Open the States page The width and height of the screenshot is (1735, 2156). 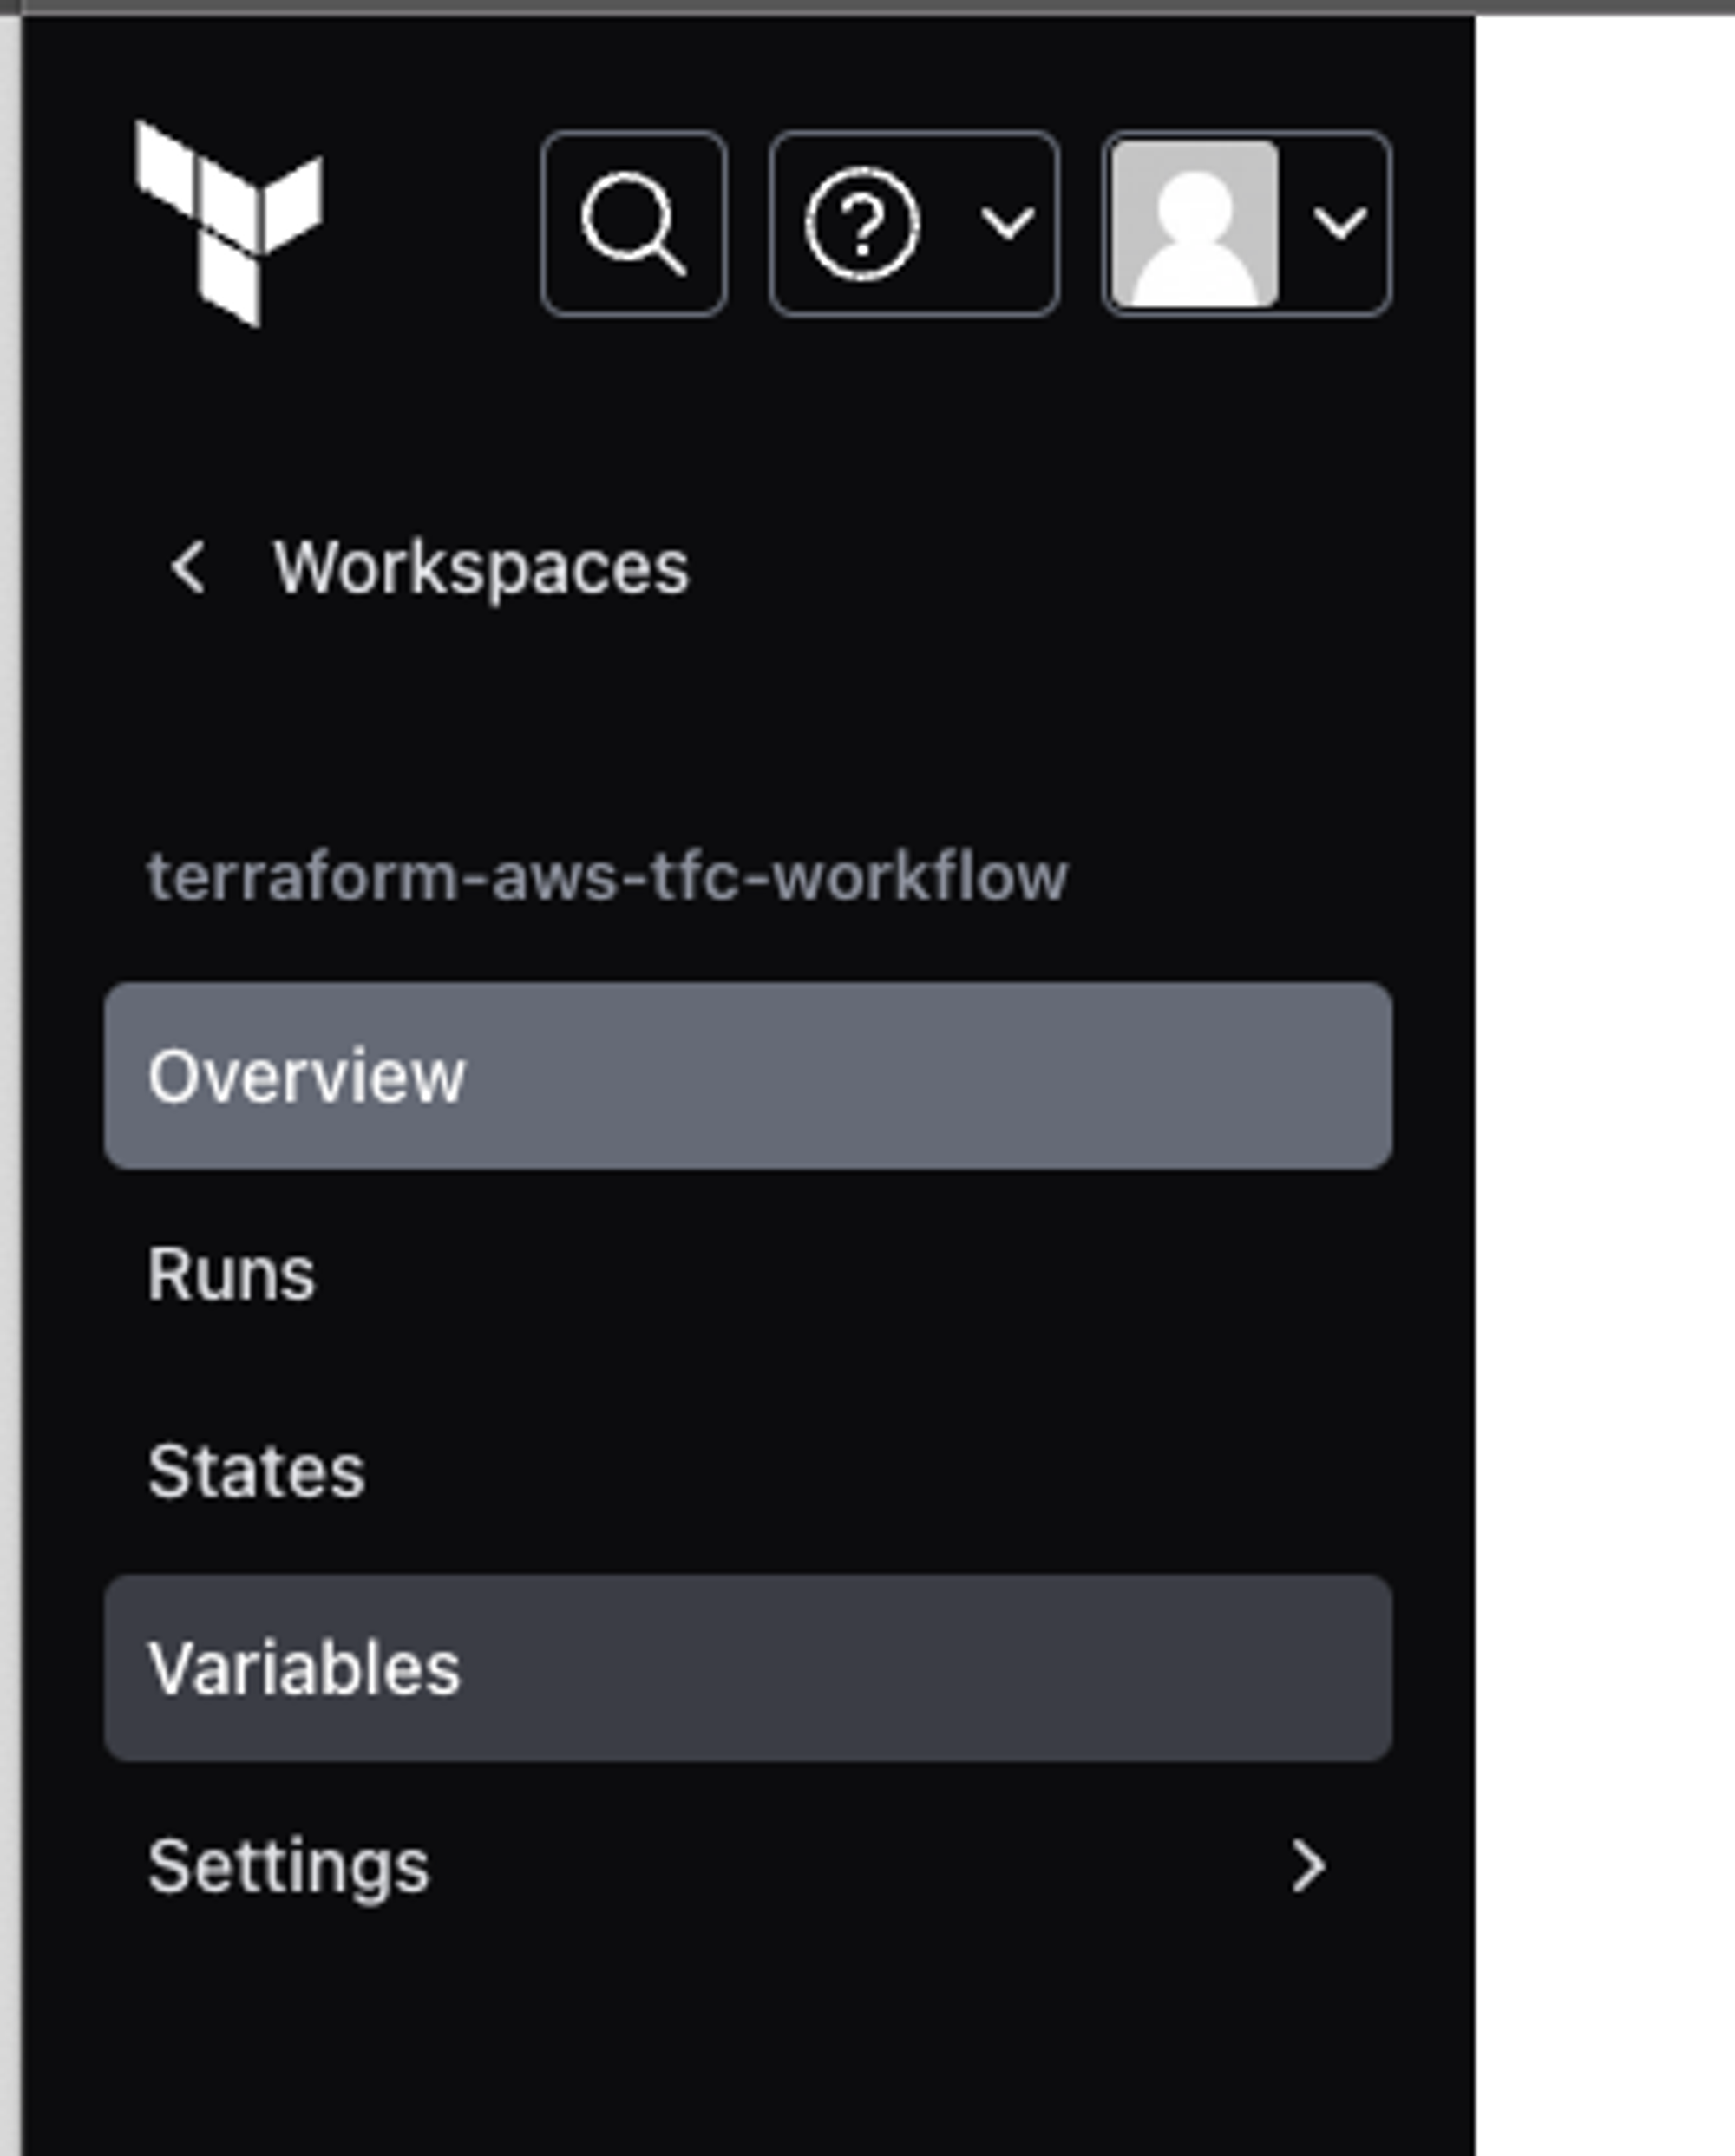pos(256,1471)
